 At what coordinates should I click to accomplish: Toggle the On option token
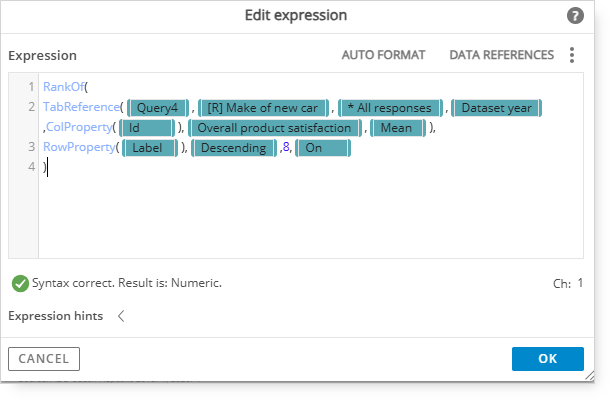[323, 148]
